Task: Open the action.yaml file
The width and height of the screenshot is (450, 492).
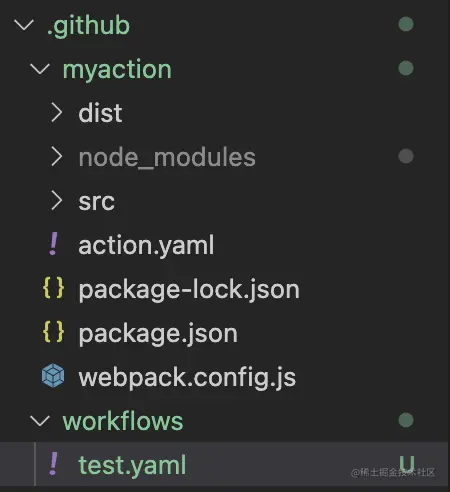Action: point(146,245)
